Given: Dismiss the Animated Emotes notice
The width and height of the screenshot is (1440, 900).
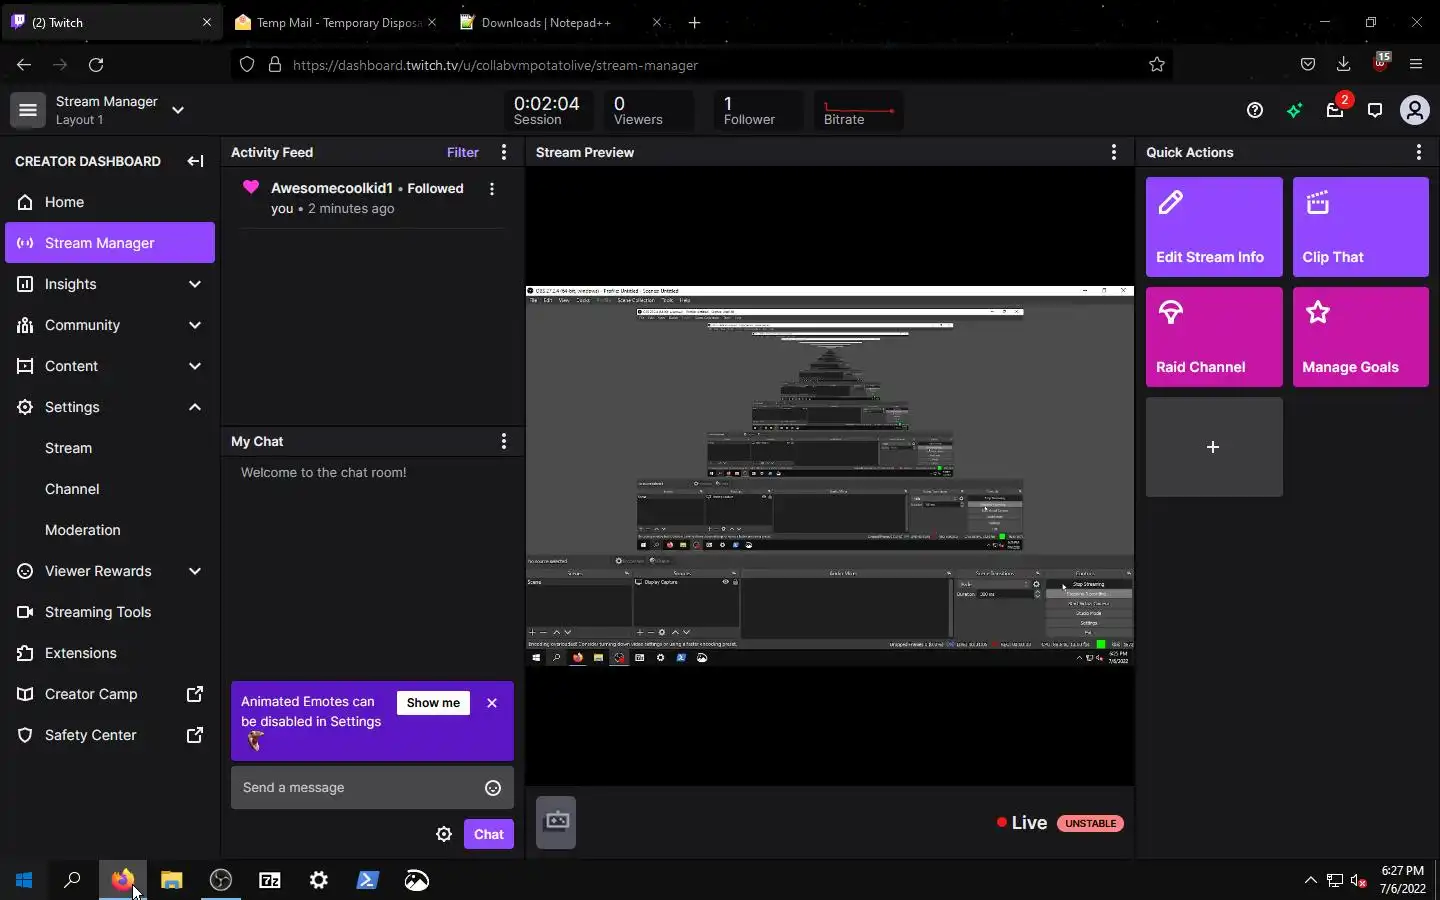Looking at the screenshot, I should click(x=492, y=703).
